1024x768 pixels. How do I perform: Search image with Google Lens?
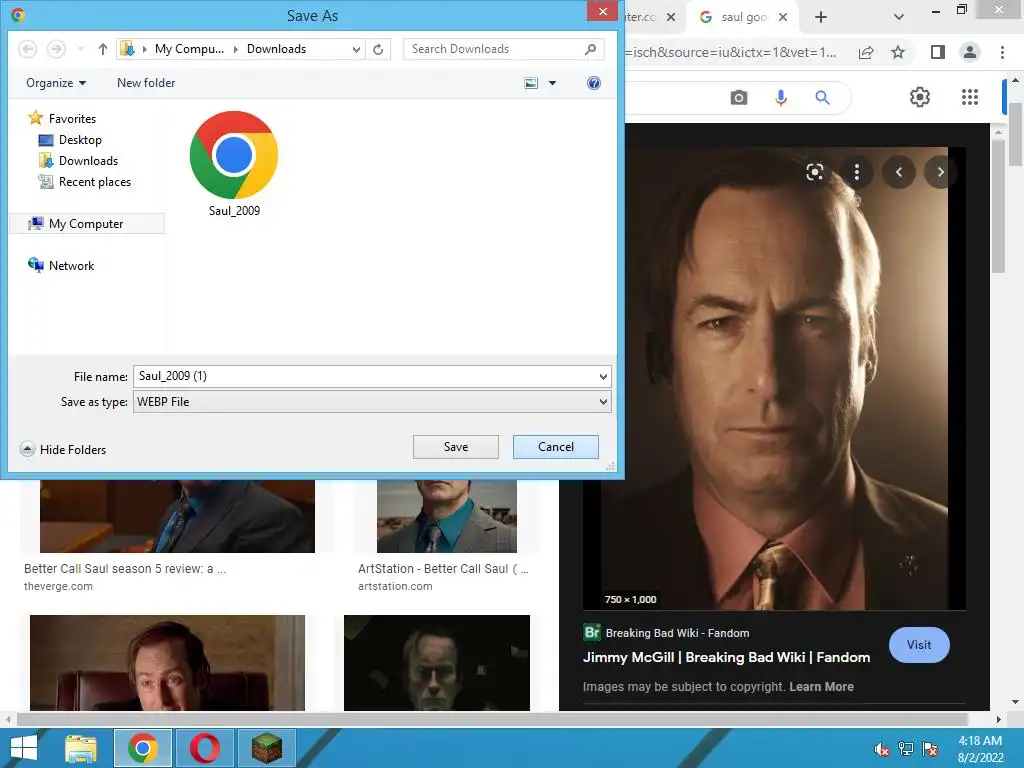coord(814,172)
